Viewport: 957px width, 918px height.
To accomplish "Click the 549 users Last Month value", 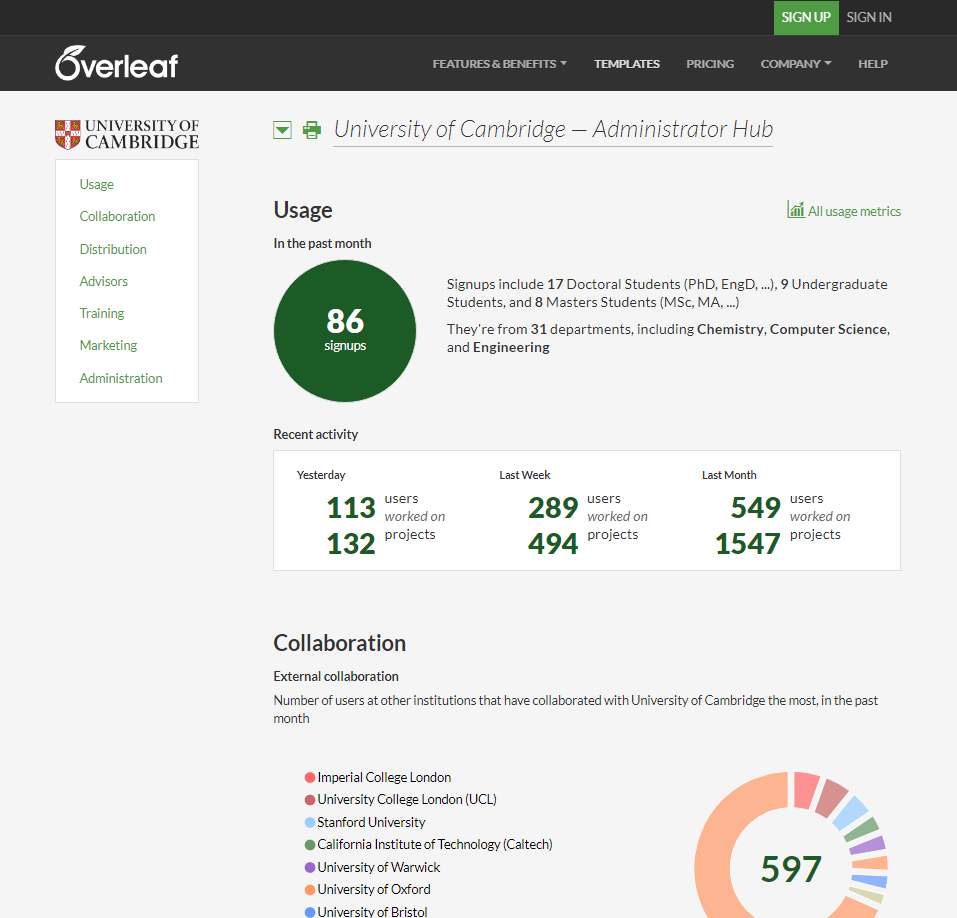I will 756,507.
